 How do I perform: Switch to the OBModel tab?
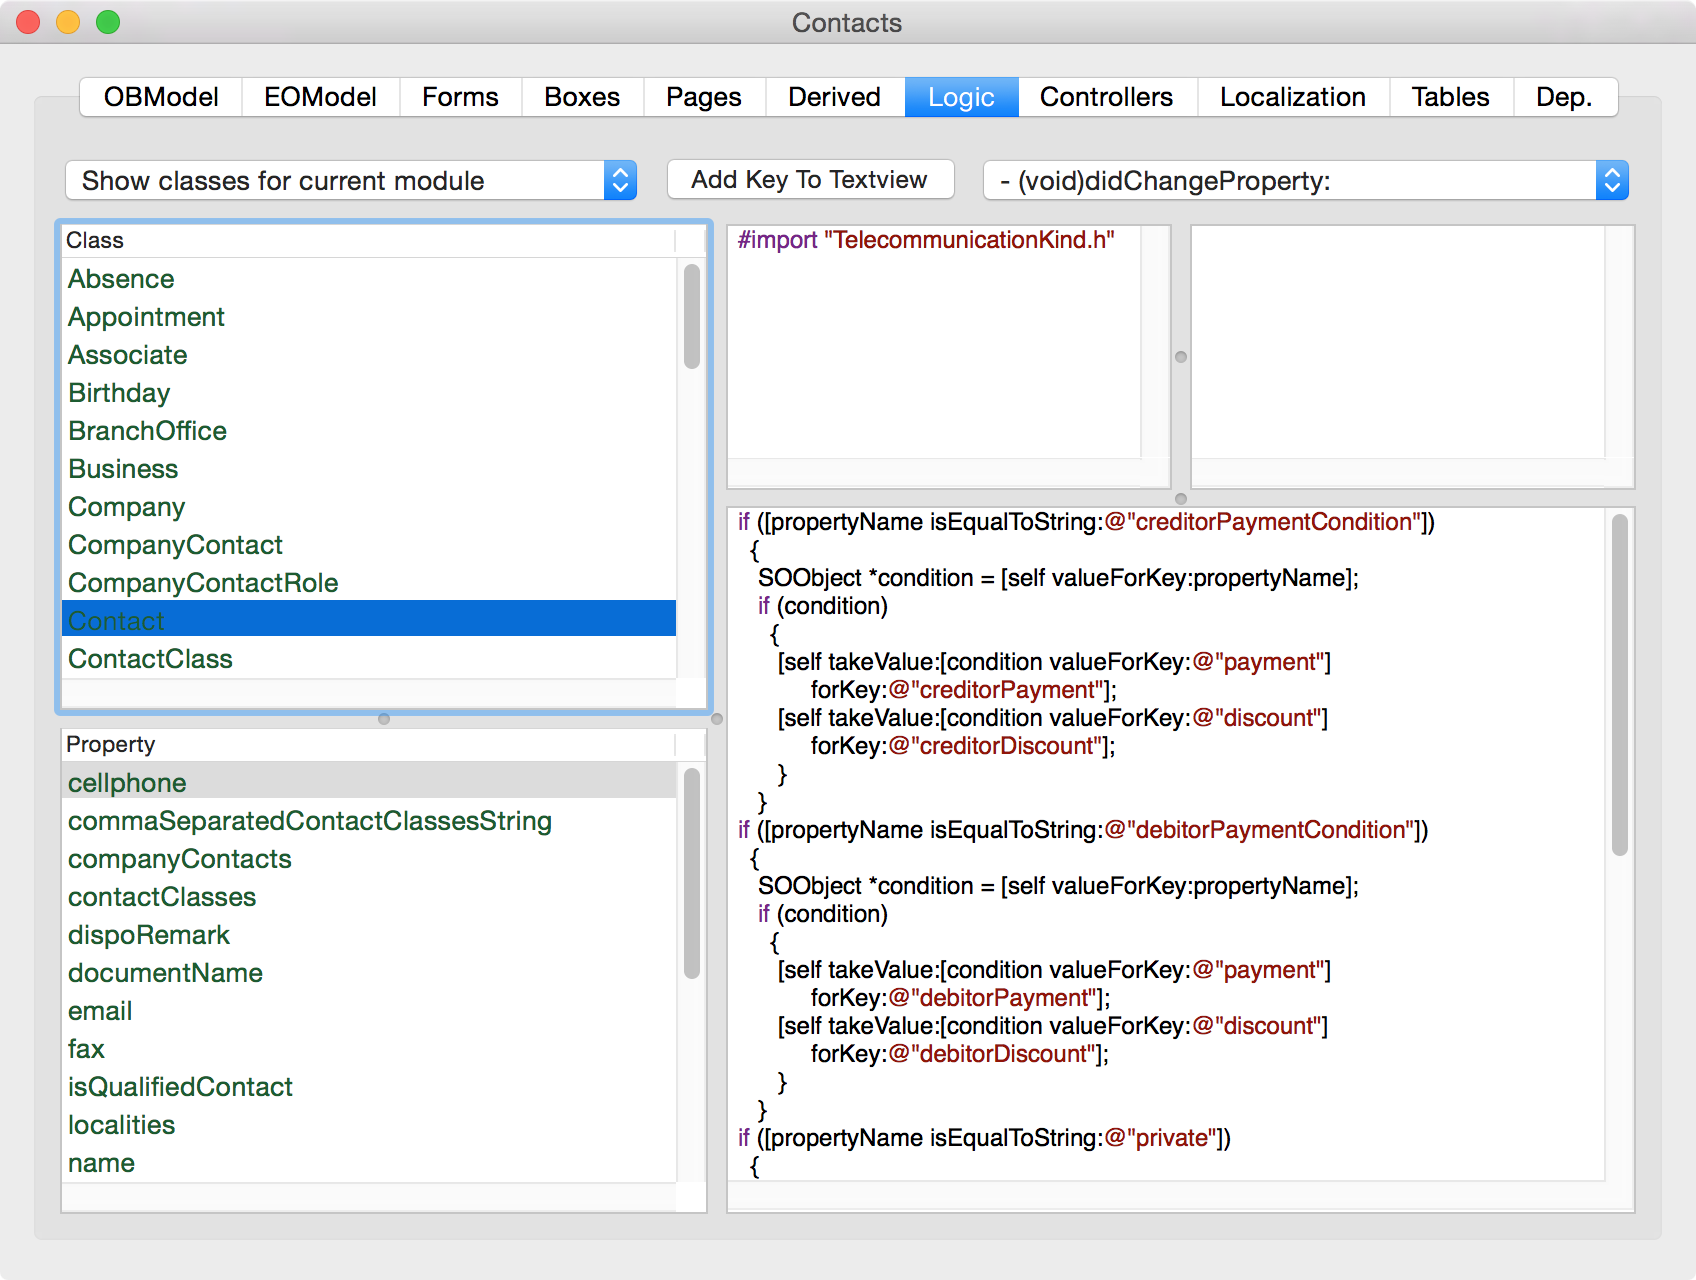coord(161,97)
